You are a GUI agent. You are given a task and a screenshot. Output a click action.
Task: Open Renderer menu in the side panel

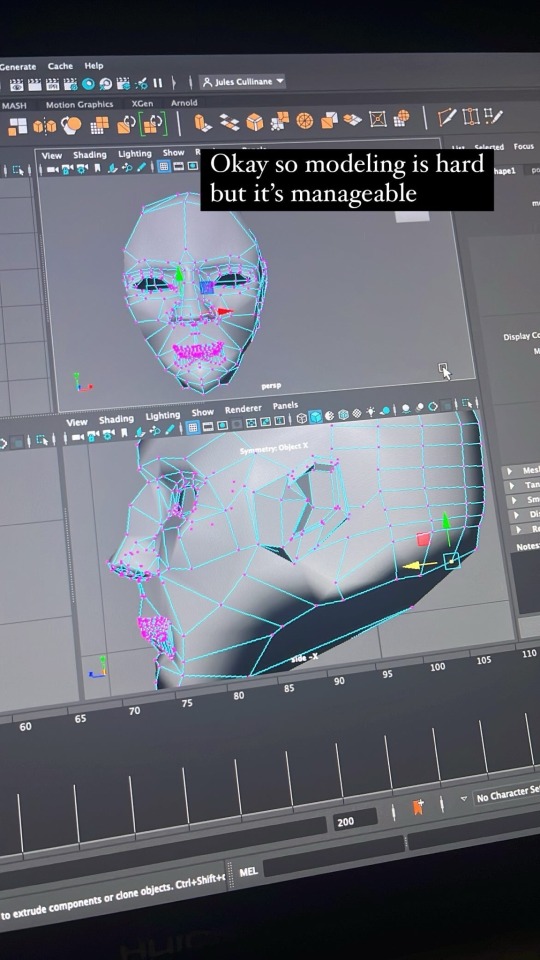(243, 409)
